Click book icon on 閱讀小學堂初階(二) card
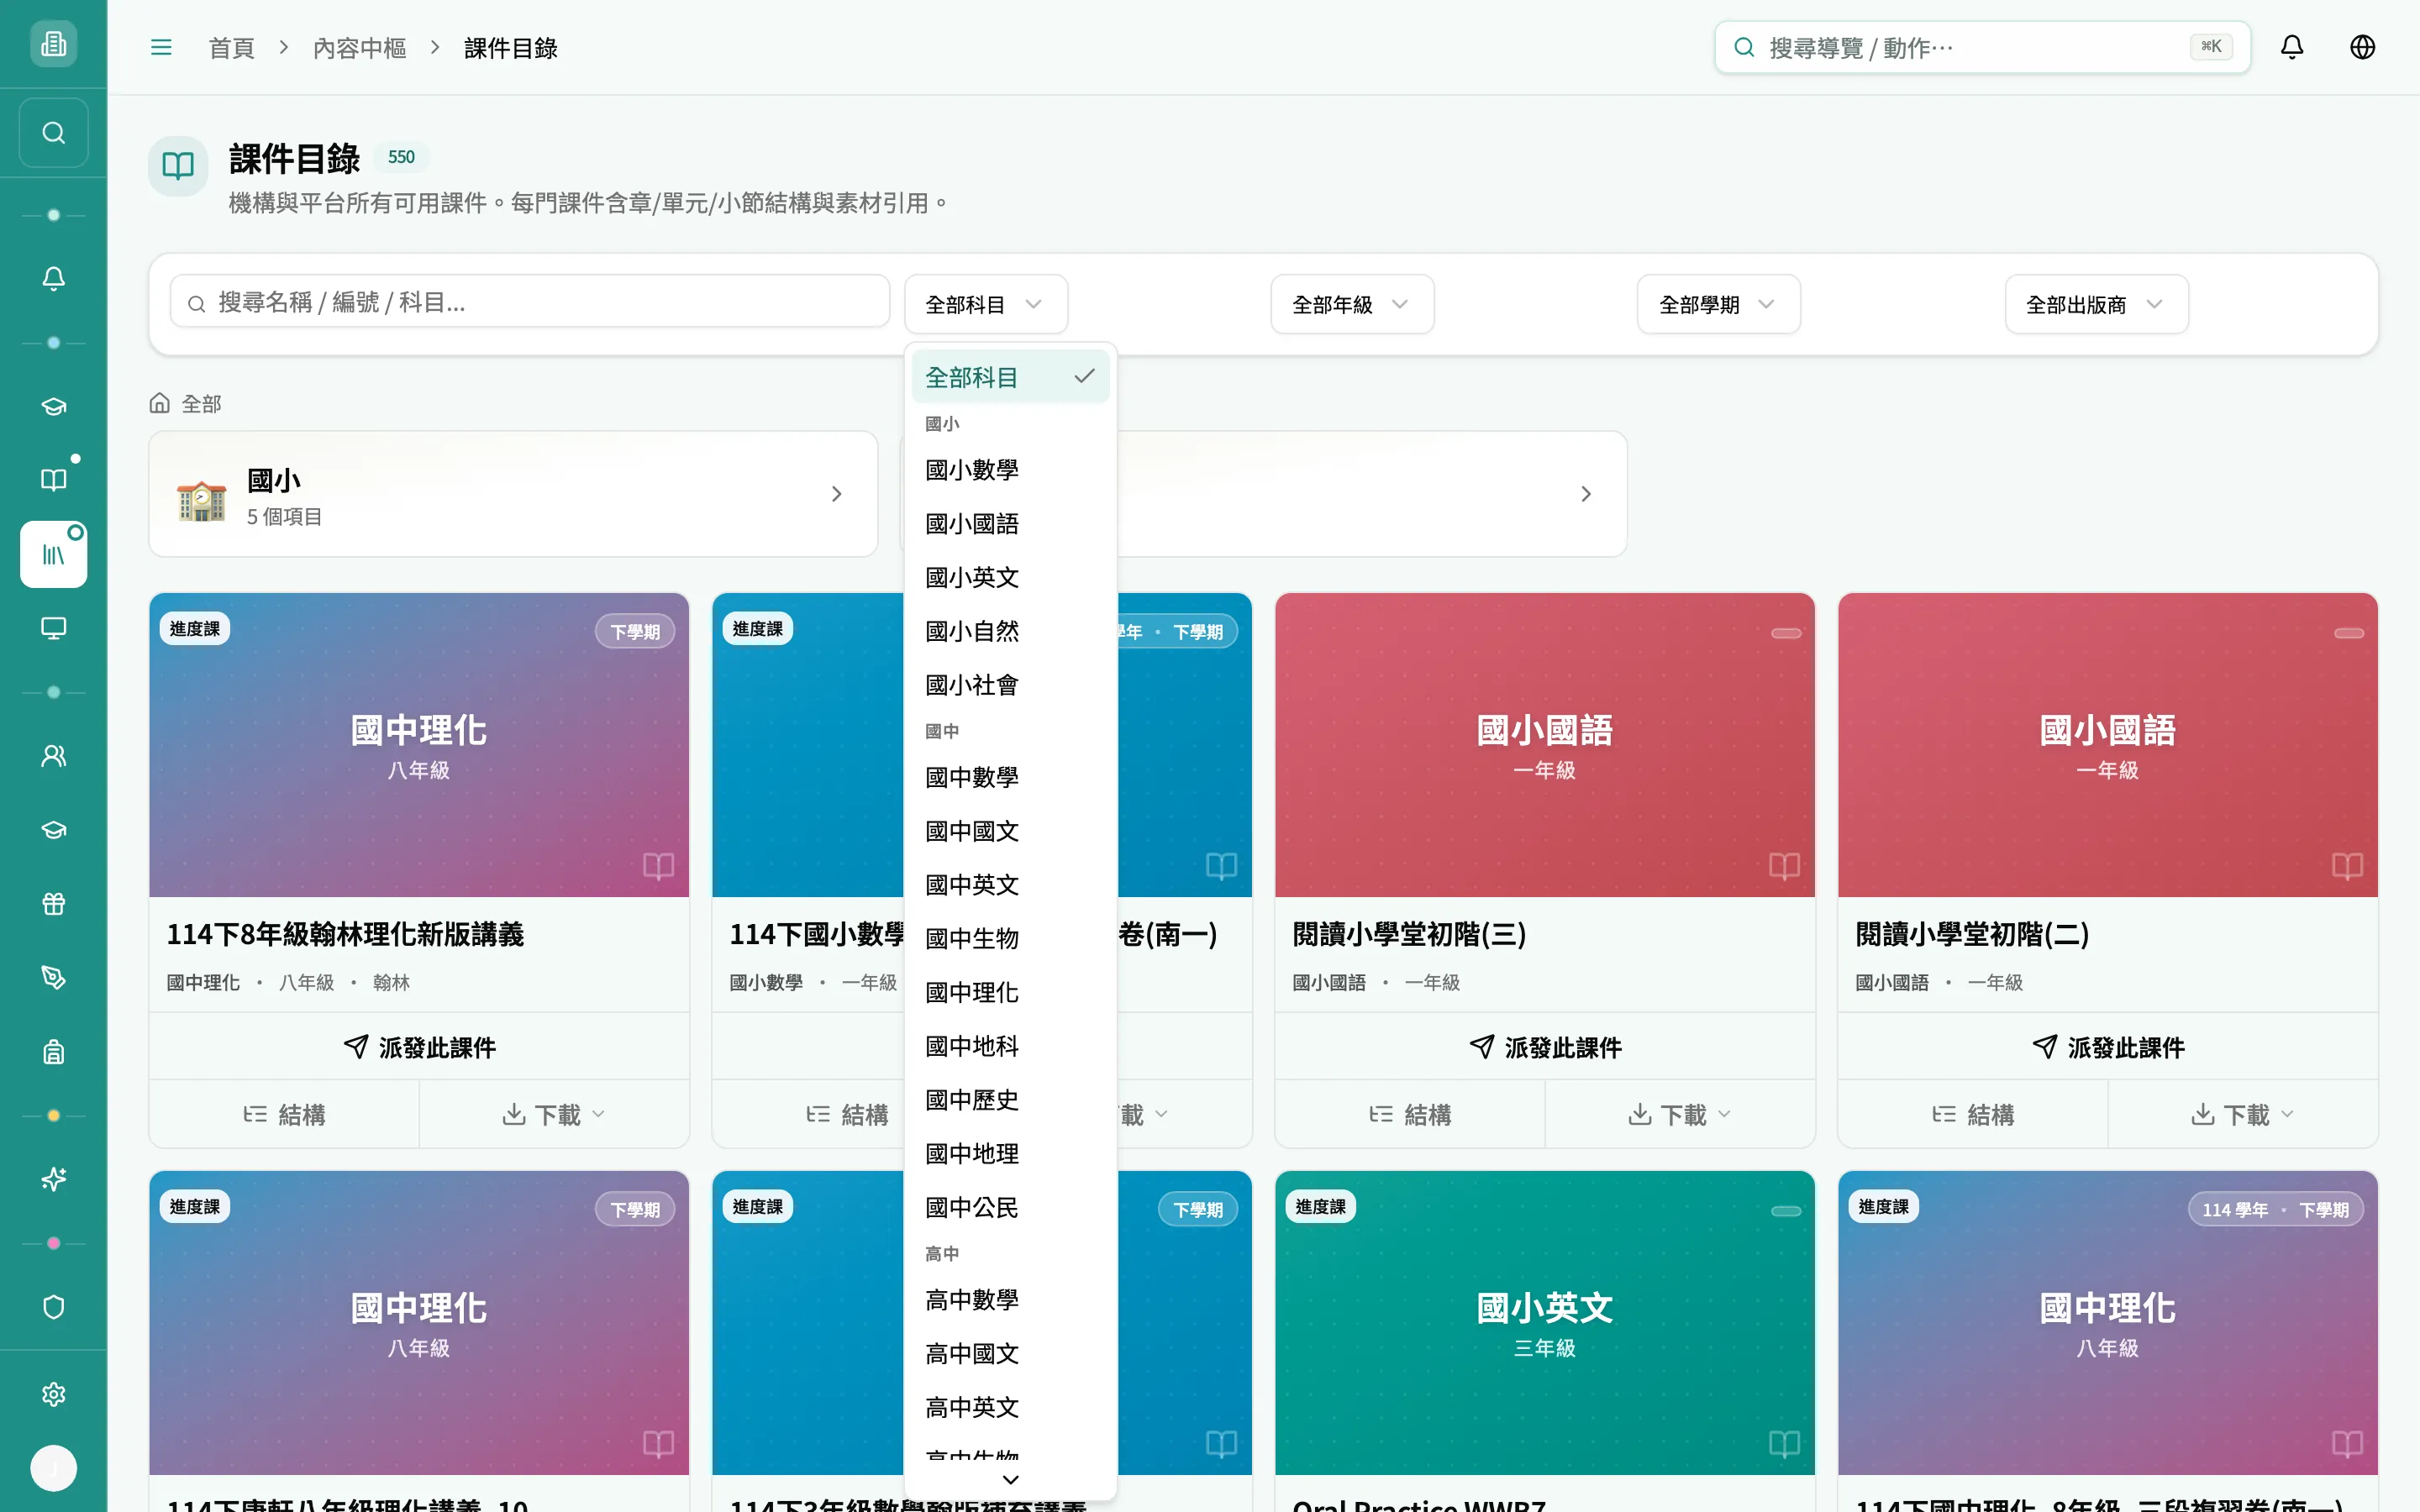Screen dimensions: 2420x1512 (2347, 865)
